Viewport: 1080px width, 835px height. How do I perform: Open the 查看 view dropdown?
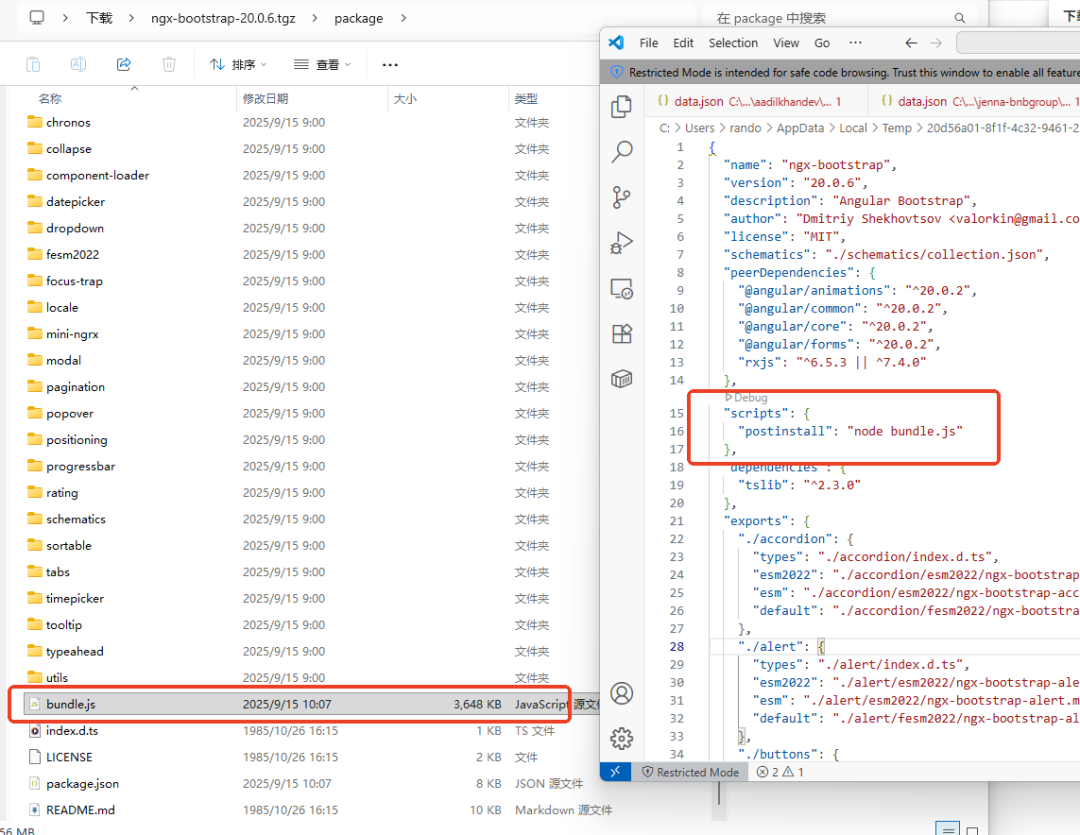322,64
